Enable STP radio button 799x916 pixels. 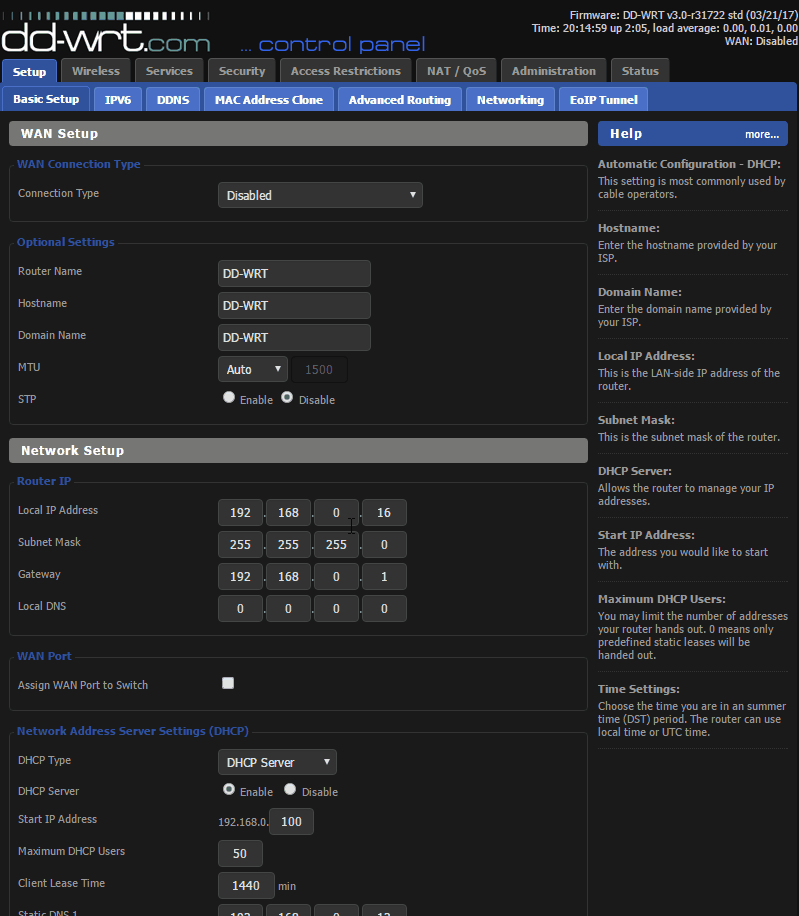229,398
